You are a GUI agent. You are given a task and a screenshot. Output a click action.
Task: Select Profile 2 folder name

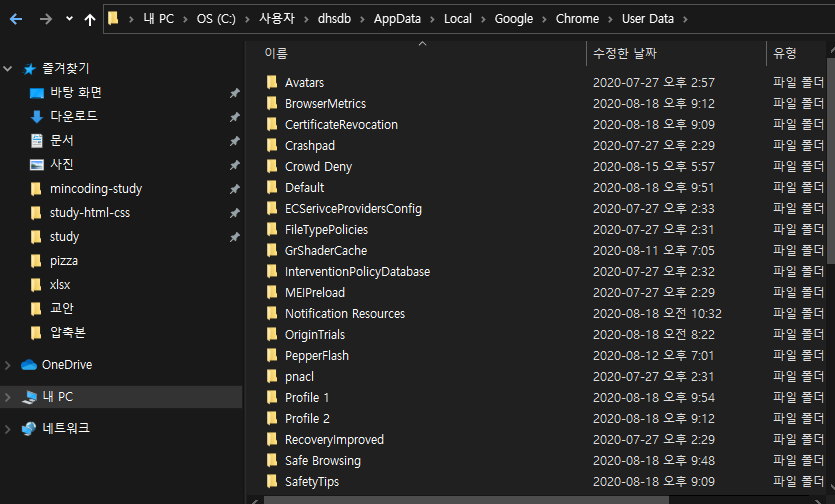click(x=307, y=419)
